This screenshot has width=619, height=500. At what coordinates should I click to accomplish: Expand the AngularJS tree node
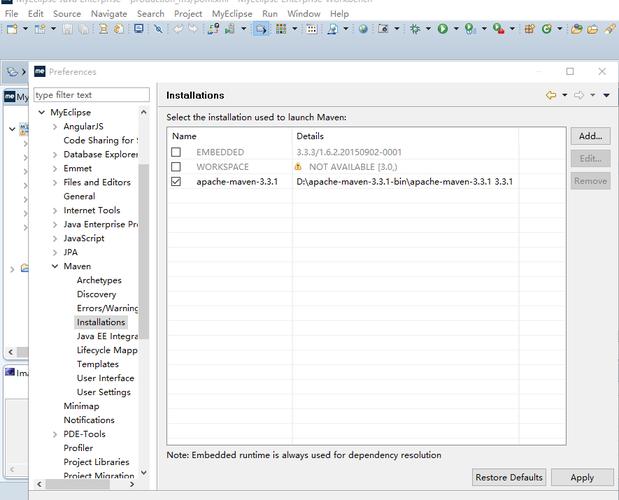tap(55, 127)
